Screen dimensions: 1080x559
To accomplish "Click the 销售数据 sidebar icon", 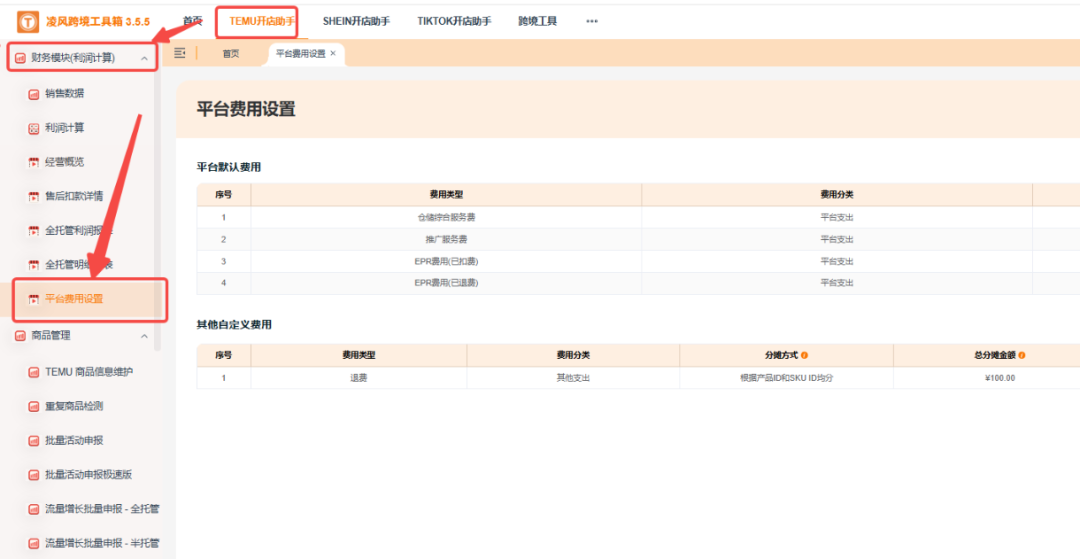I will click(33, 94).
